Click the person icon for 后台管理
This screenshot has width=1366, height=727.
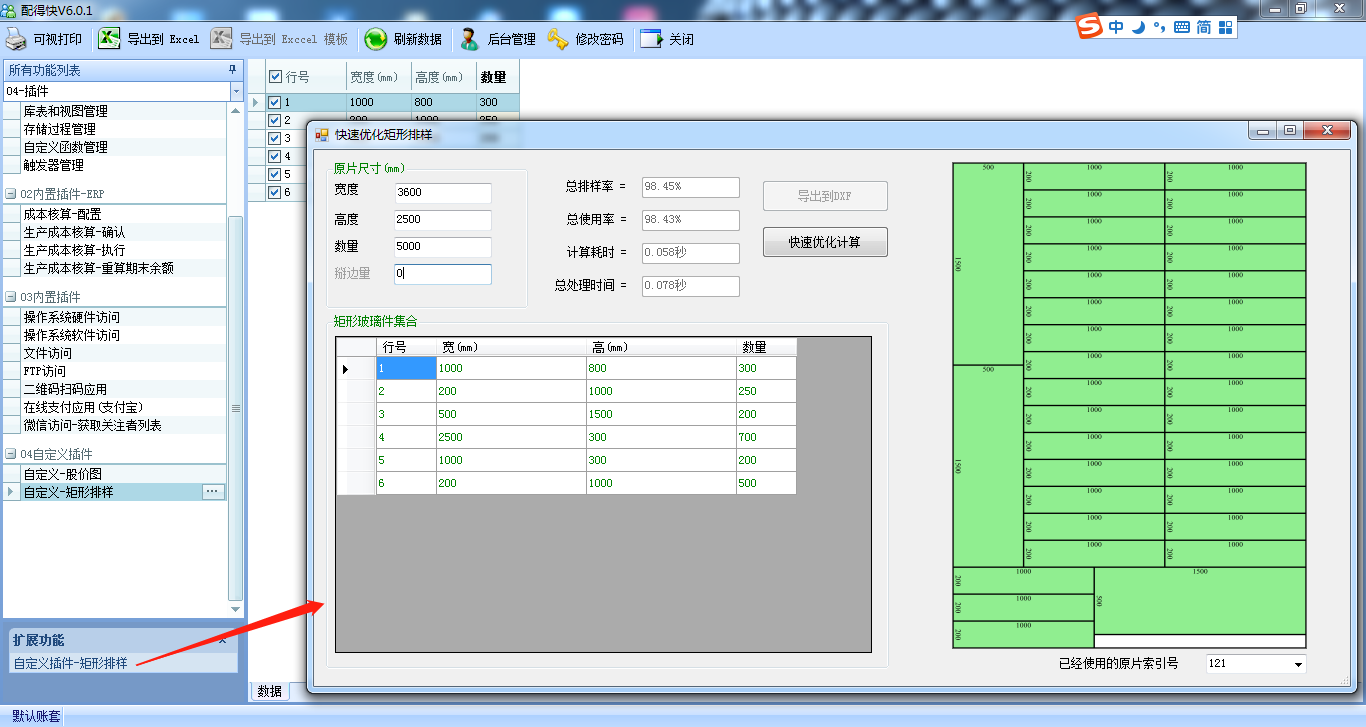pyautogui.click(x=469, y=39)
